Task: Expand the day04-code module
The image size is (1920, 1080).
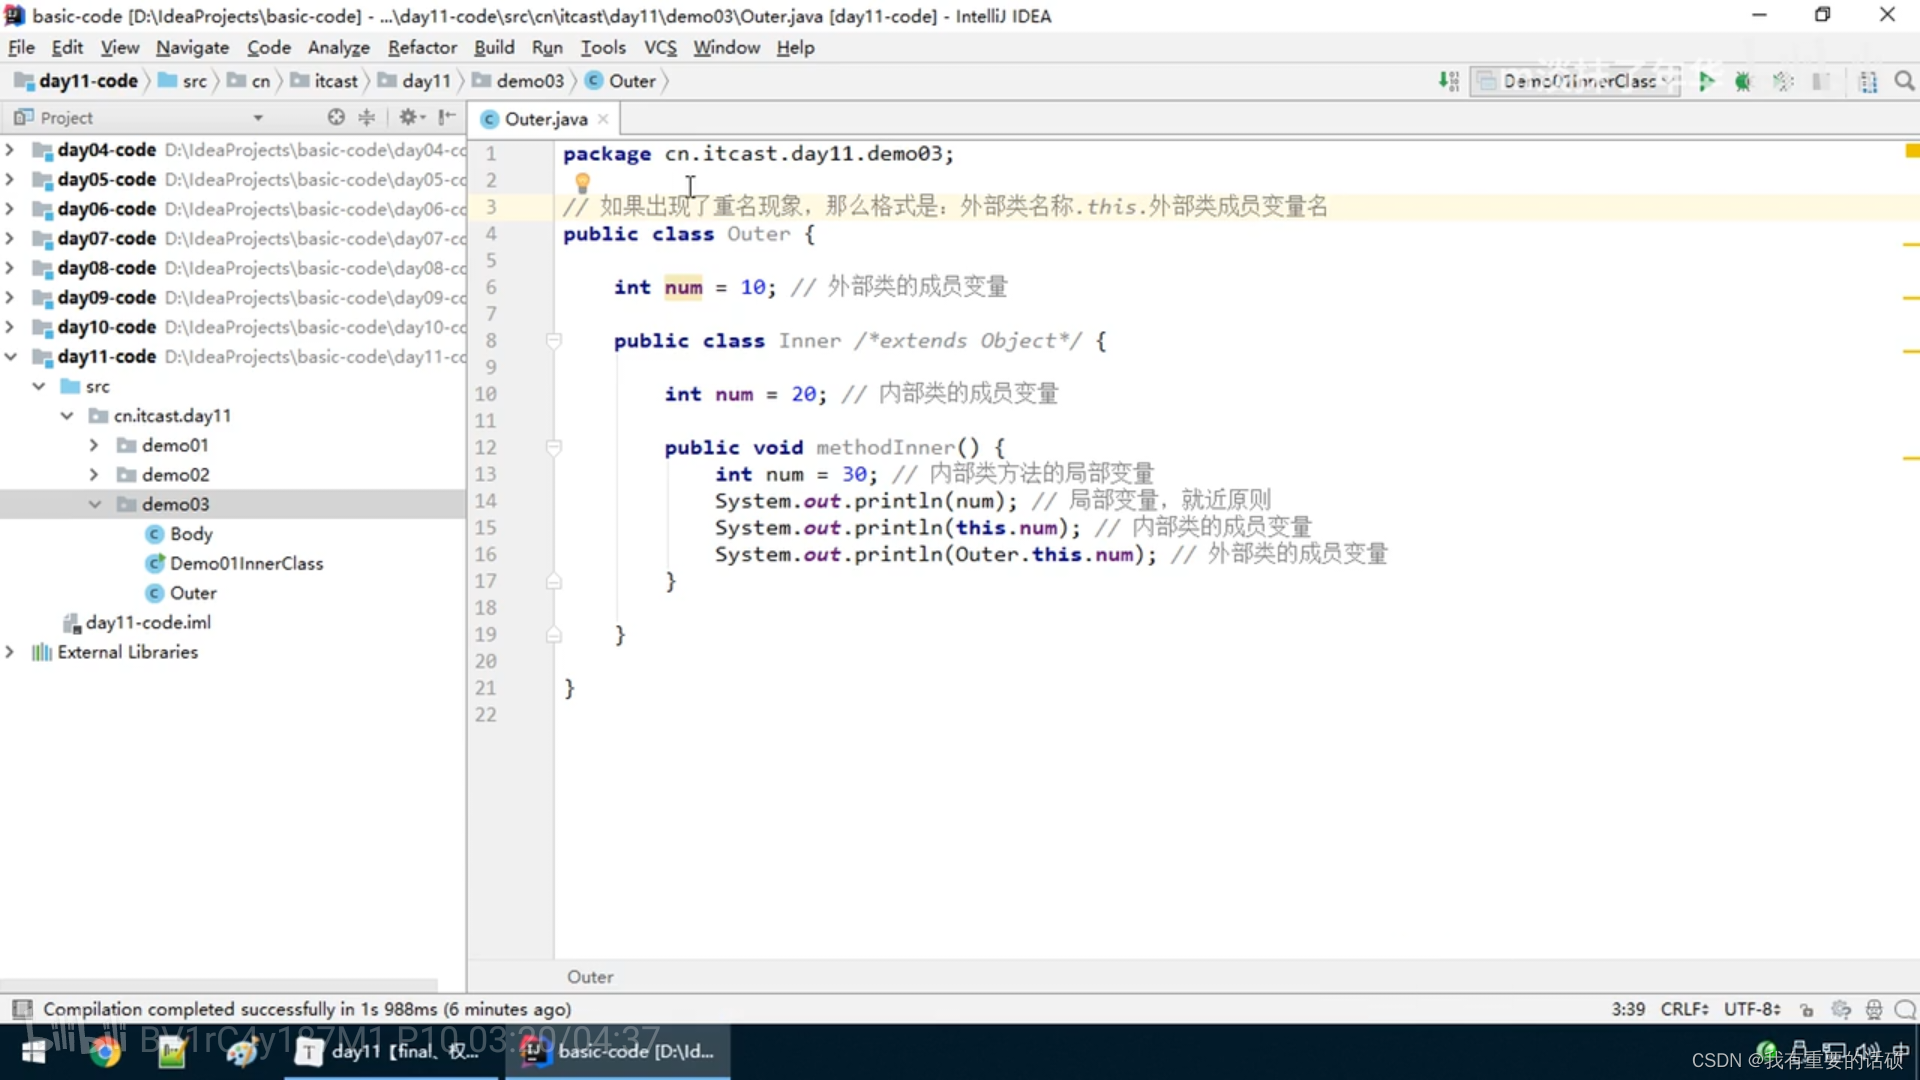Action: click(x=10, y=150)
